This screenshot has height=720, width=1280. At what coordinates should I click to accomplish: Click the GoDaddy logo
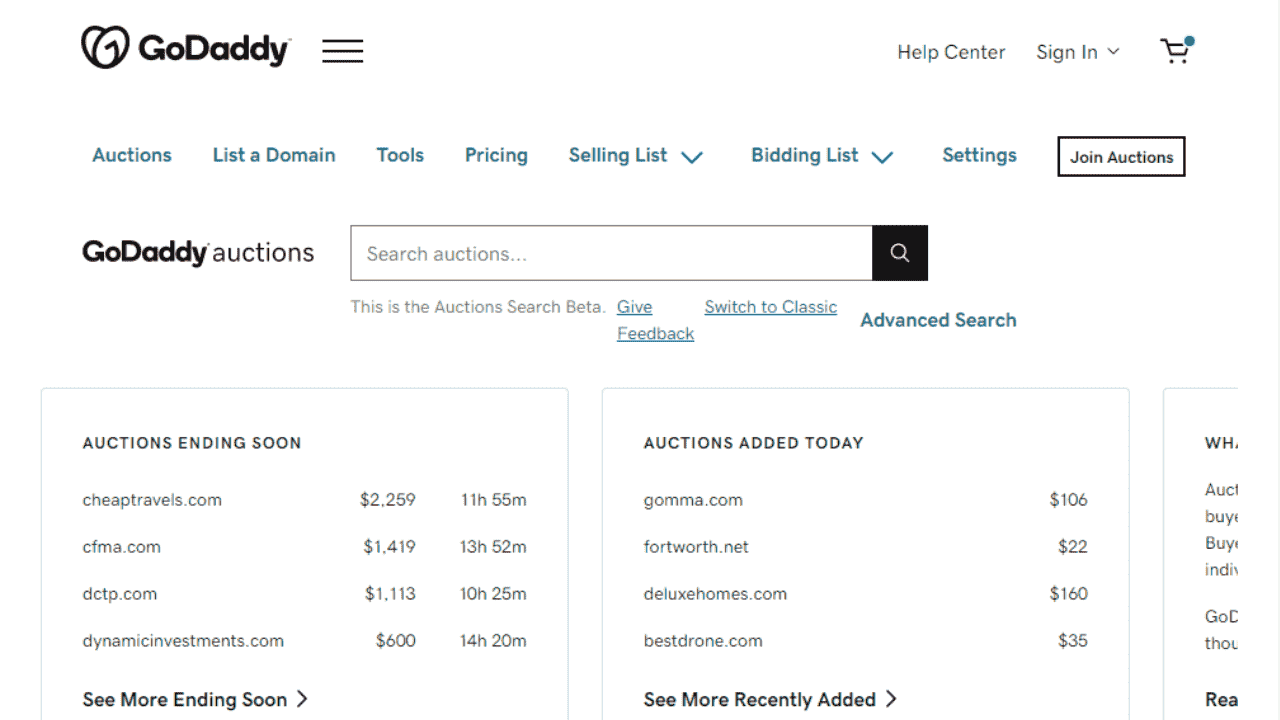(x=186, y=48)
